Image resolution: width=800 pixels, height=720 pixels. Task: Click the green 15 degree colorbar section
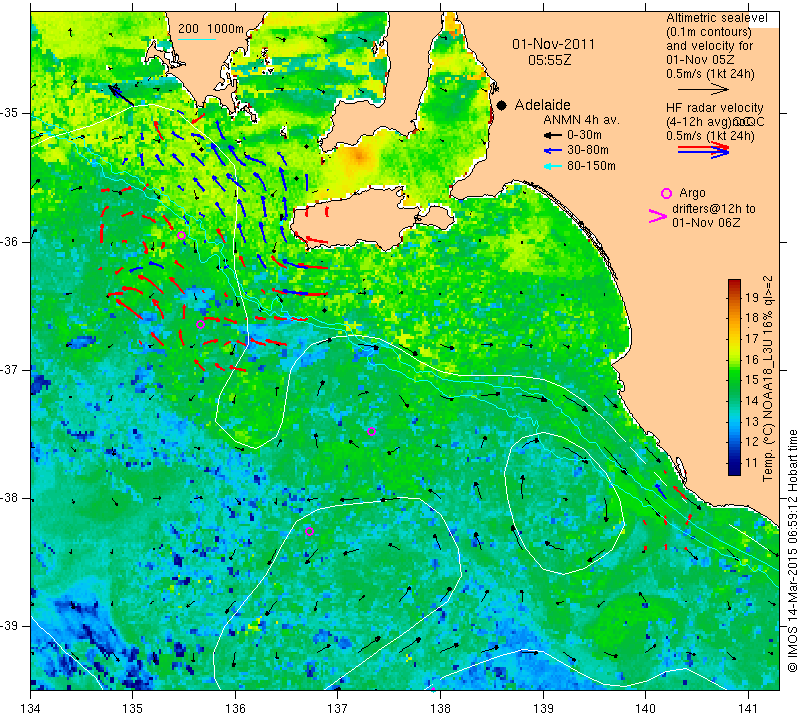[x=734, y=380]
